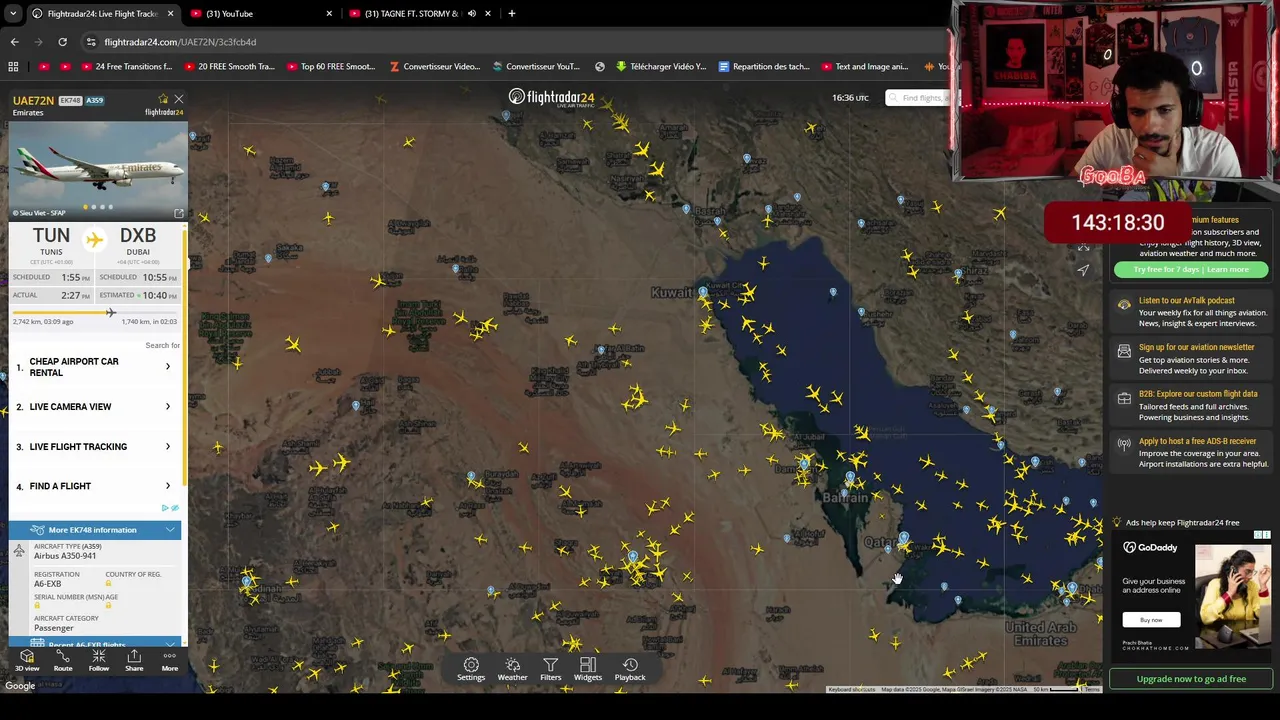This screenshot has width=1280, height=720.
Task: Open the browser apps grid in bookmarks bar
Action: 13,67
